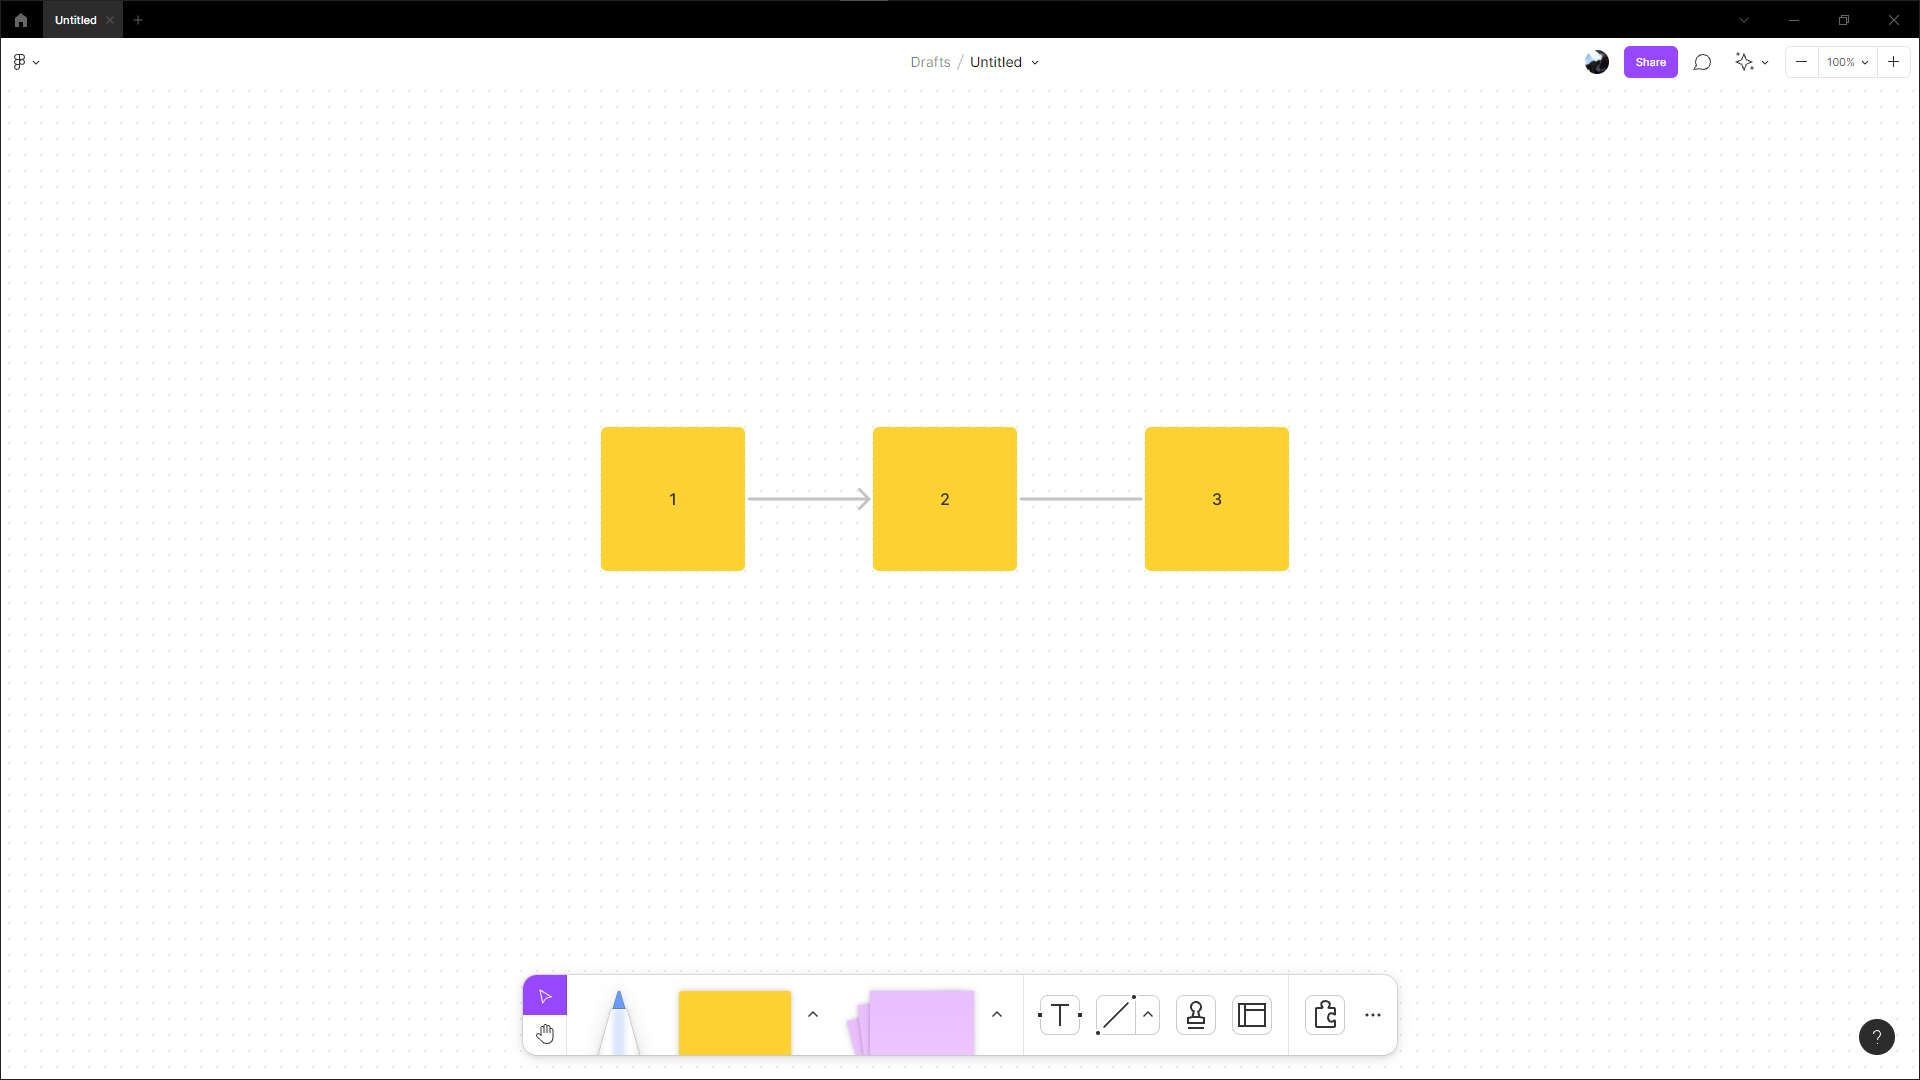Restore down the FigJam window
Screen dimensions: 1920x1080
point(1844,20)
